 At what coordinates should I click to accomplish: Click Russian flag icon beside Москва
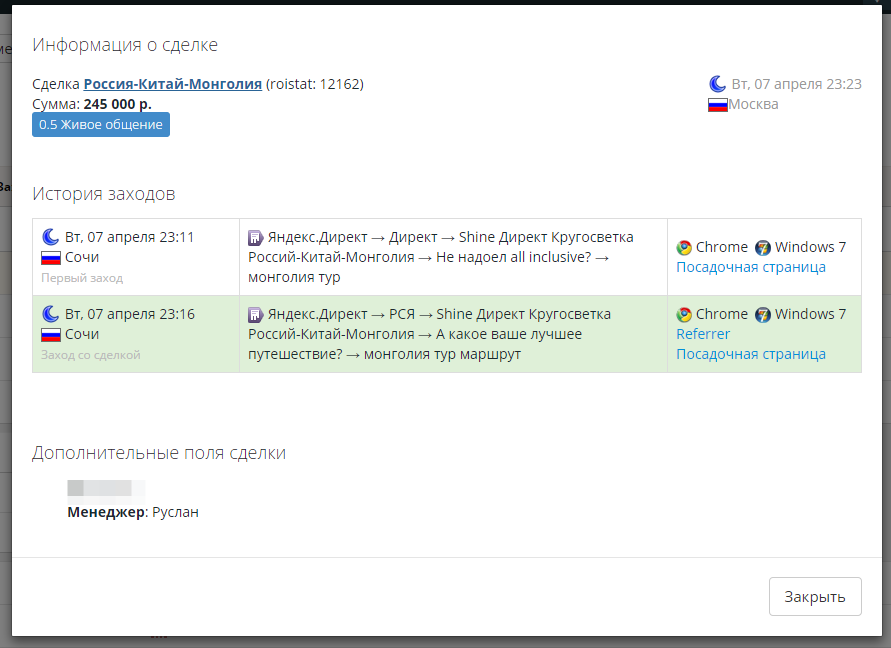(718, 105)
